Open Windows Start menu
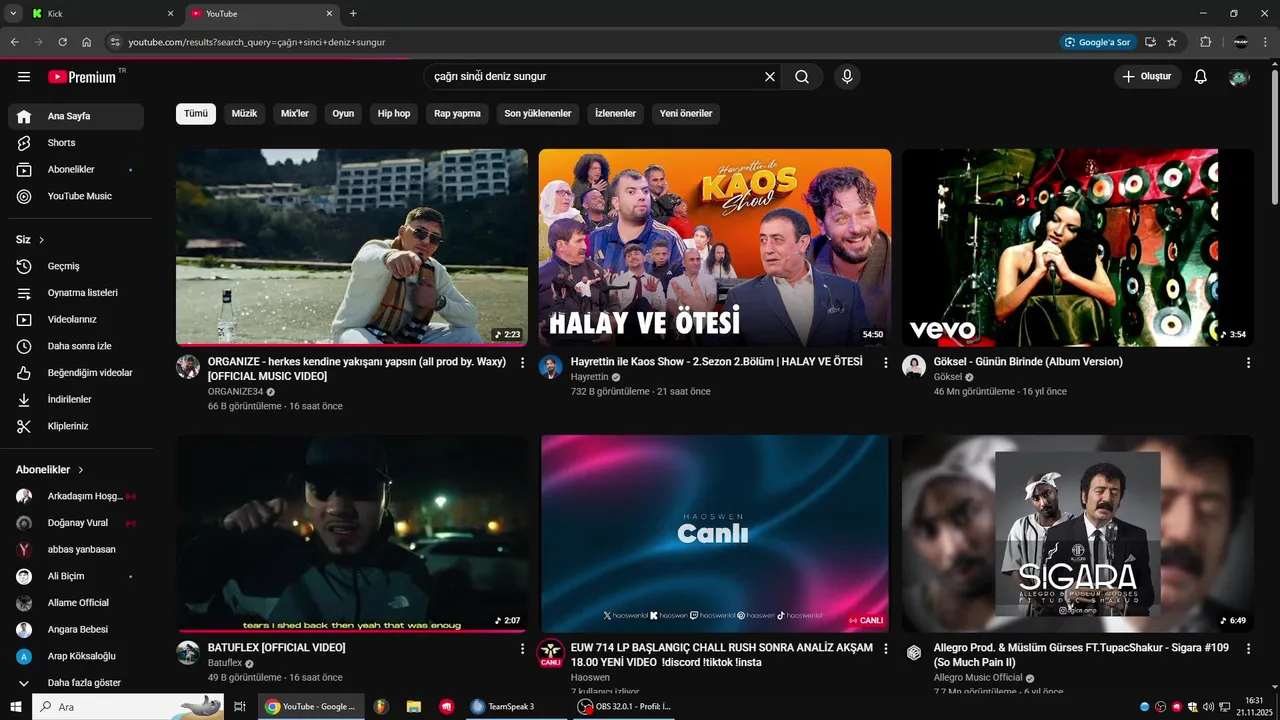This screenshot has width=1280, height=720. (x=14, y=707)
